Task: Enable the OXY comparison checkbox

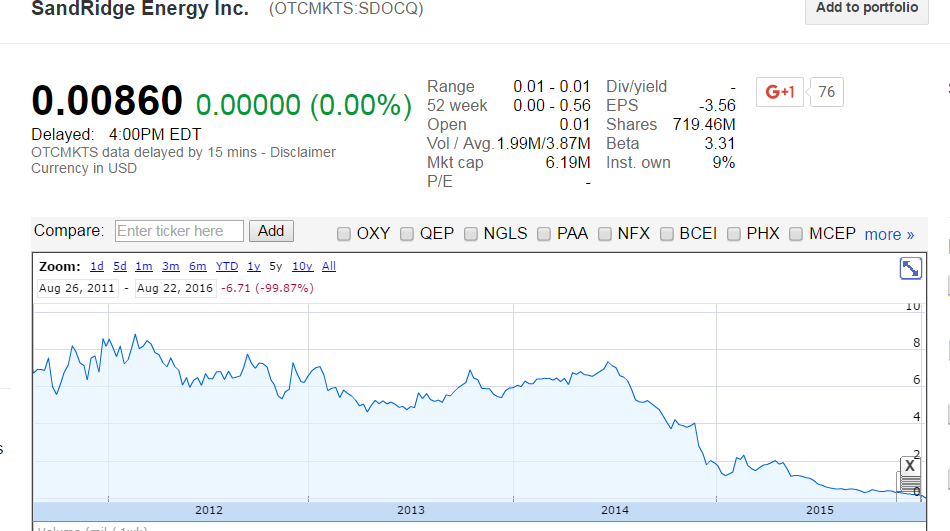Action: coord(343,234)
